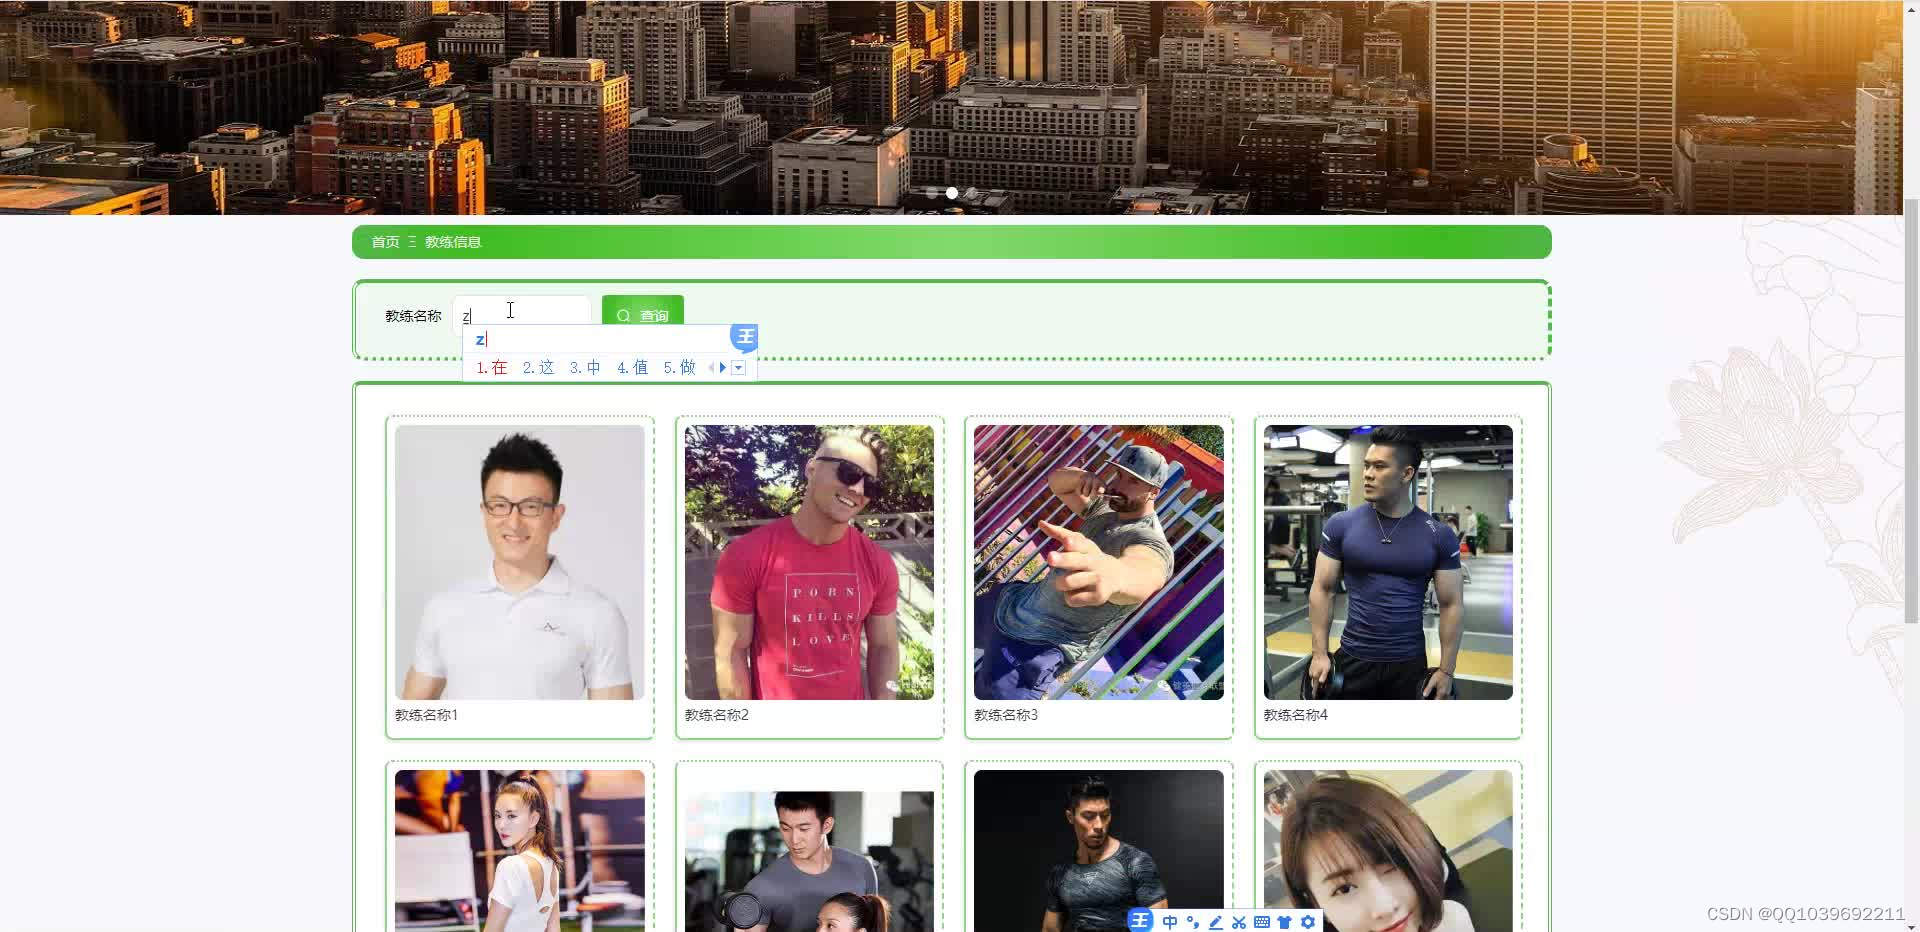Select candidate 1 '在'

point(492,368)
